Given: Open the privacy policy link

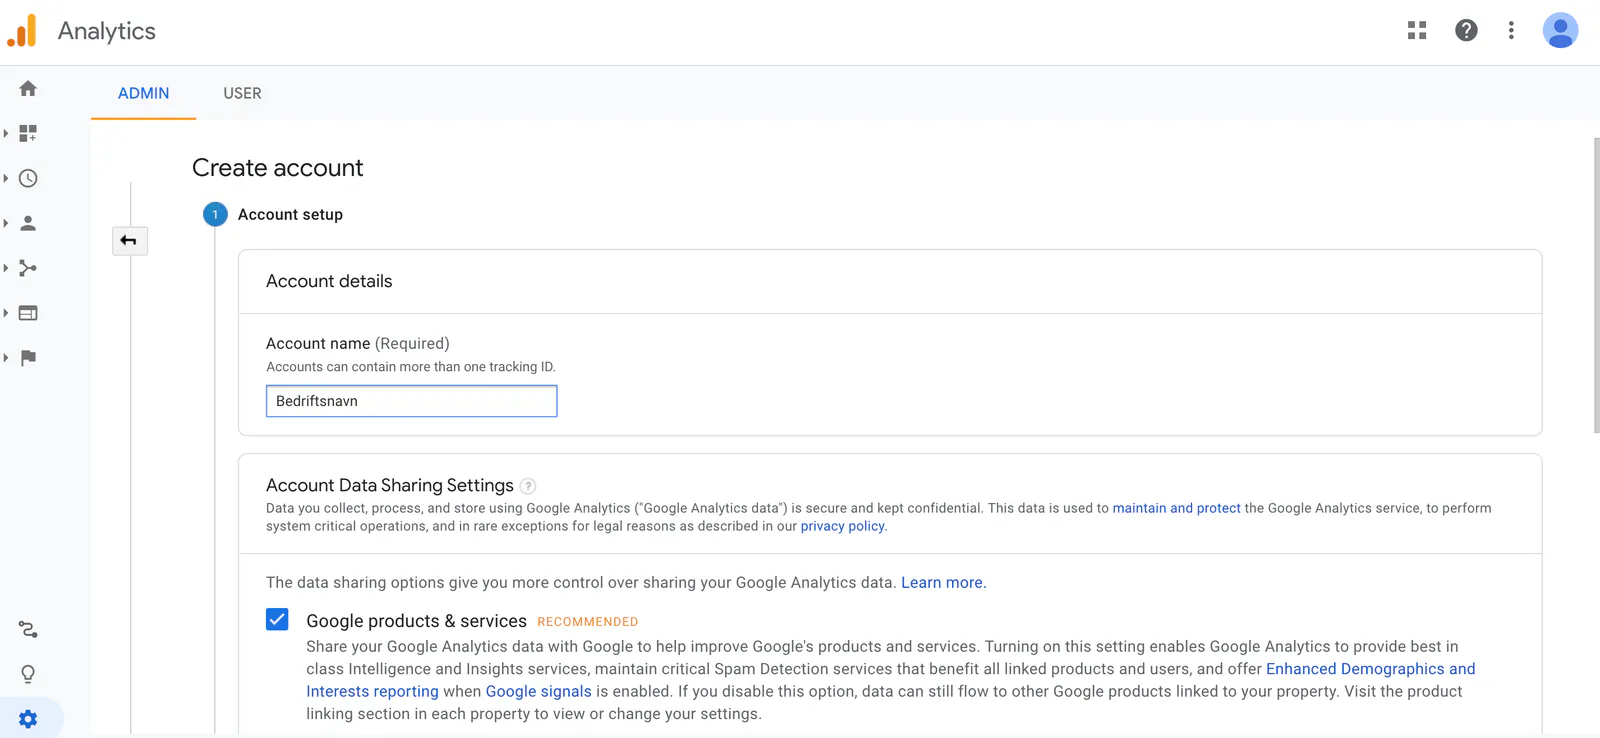Looking at the screenshot, I should tap(842, 526).
